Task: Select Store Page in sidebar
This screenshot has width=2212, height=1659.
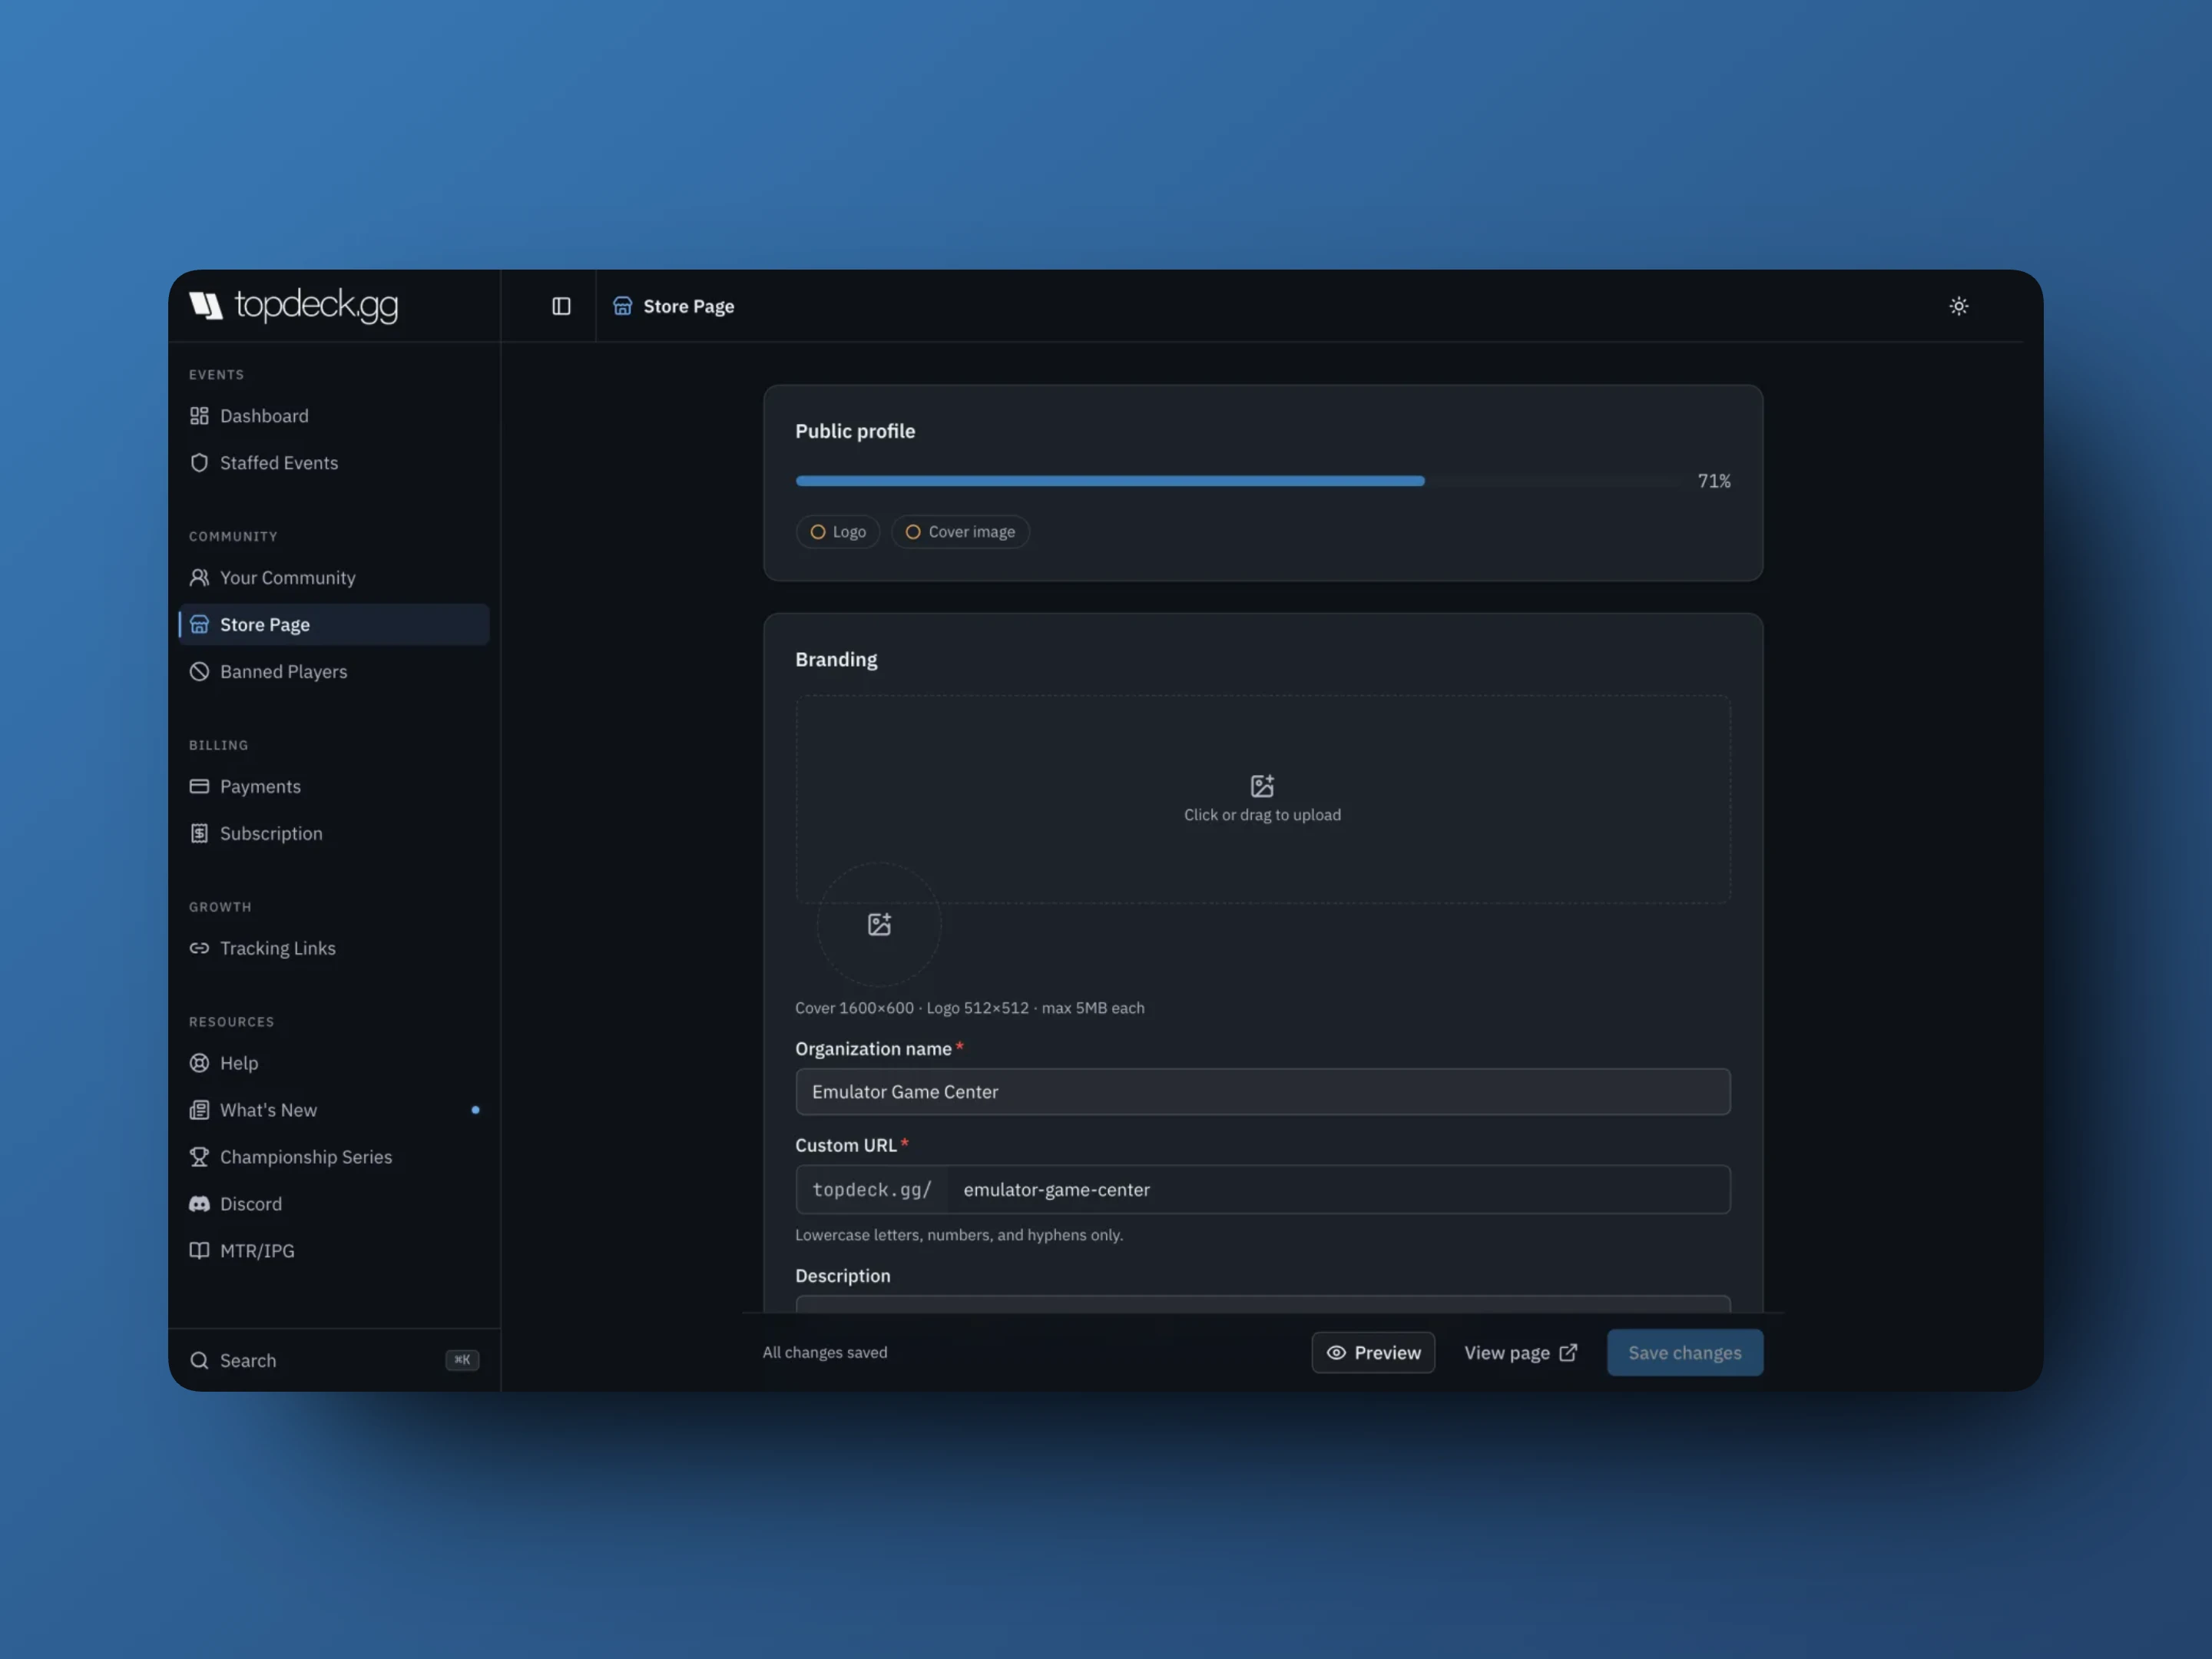Action: tap(334, 625)
